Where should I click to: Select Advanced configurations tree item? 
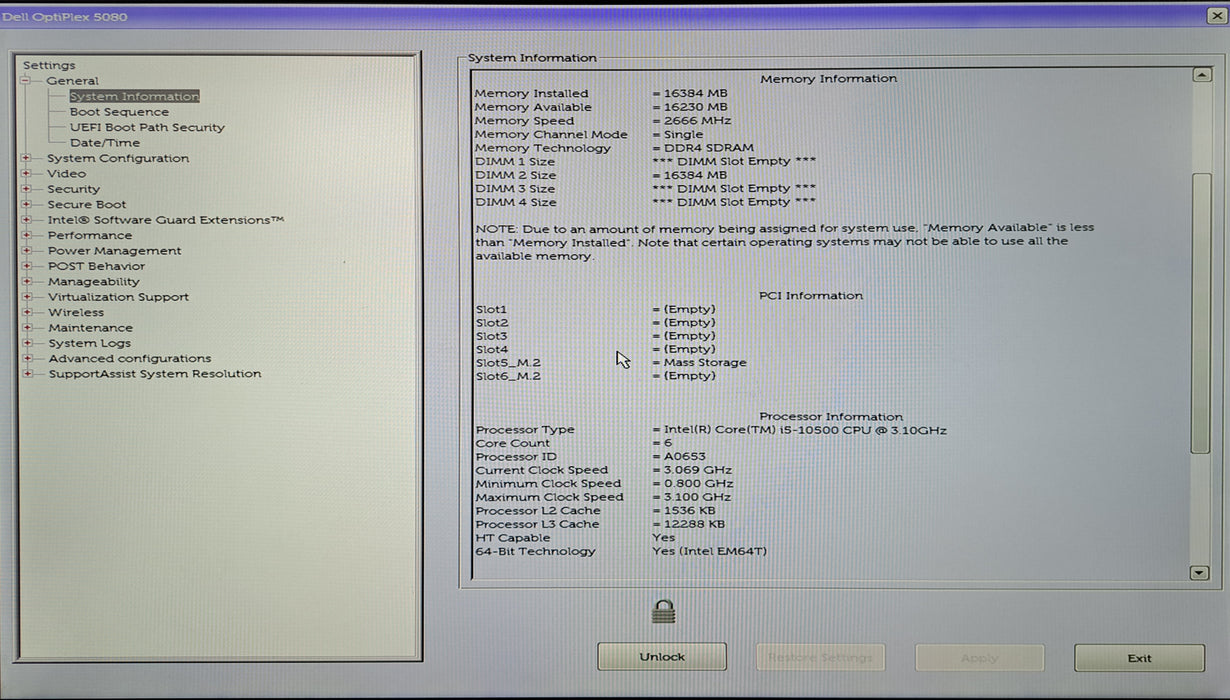[130, 358]
